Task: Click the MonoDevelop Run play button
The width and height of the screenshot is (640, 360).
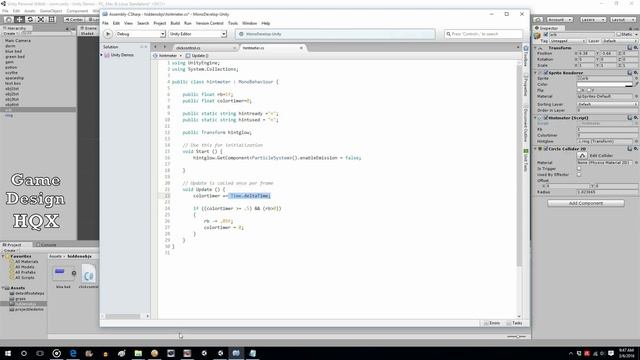Action: (108, 34)
